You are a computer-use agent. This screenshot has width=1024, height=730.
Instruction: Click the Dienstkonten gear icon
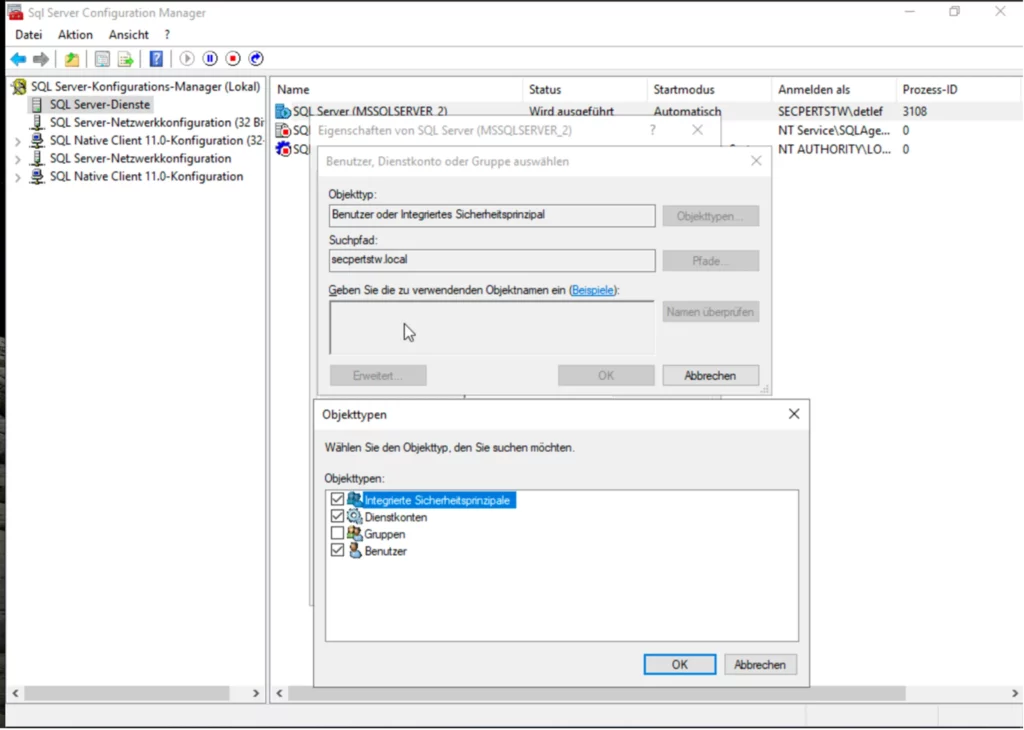pos(355,516)
